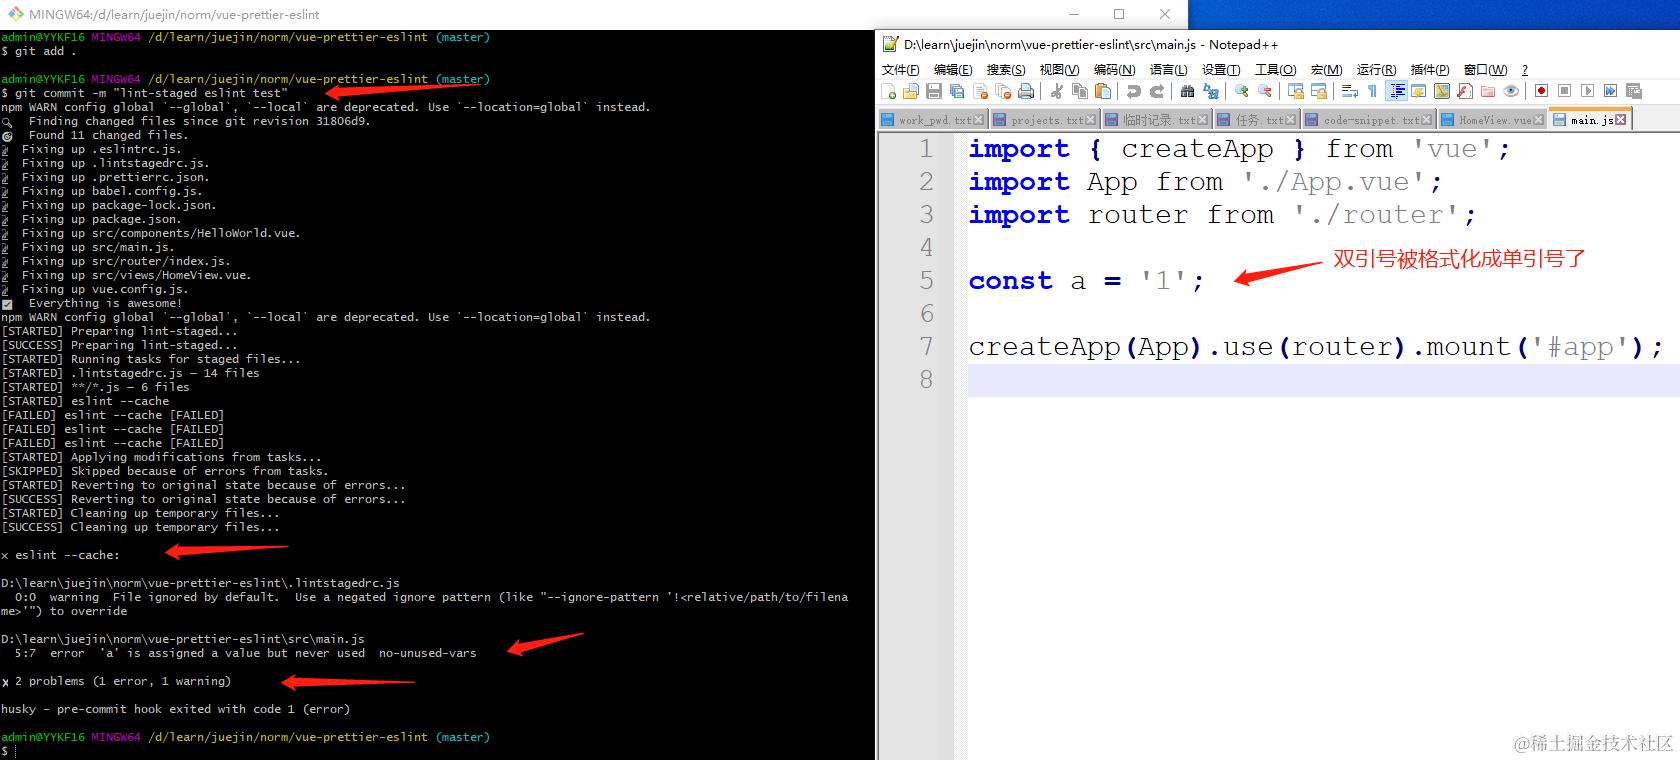This screenshot has height=760, width=1680.
Task: Open the 搜索(S) menu
Action: click(x=1006, y=69)
